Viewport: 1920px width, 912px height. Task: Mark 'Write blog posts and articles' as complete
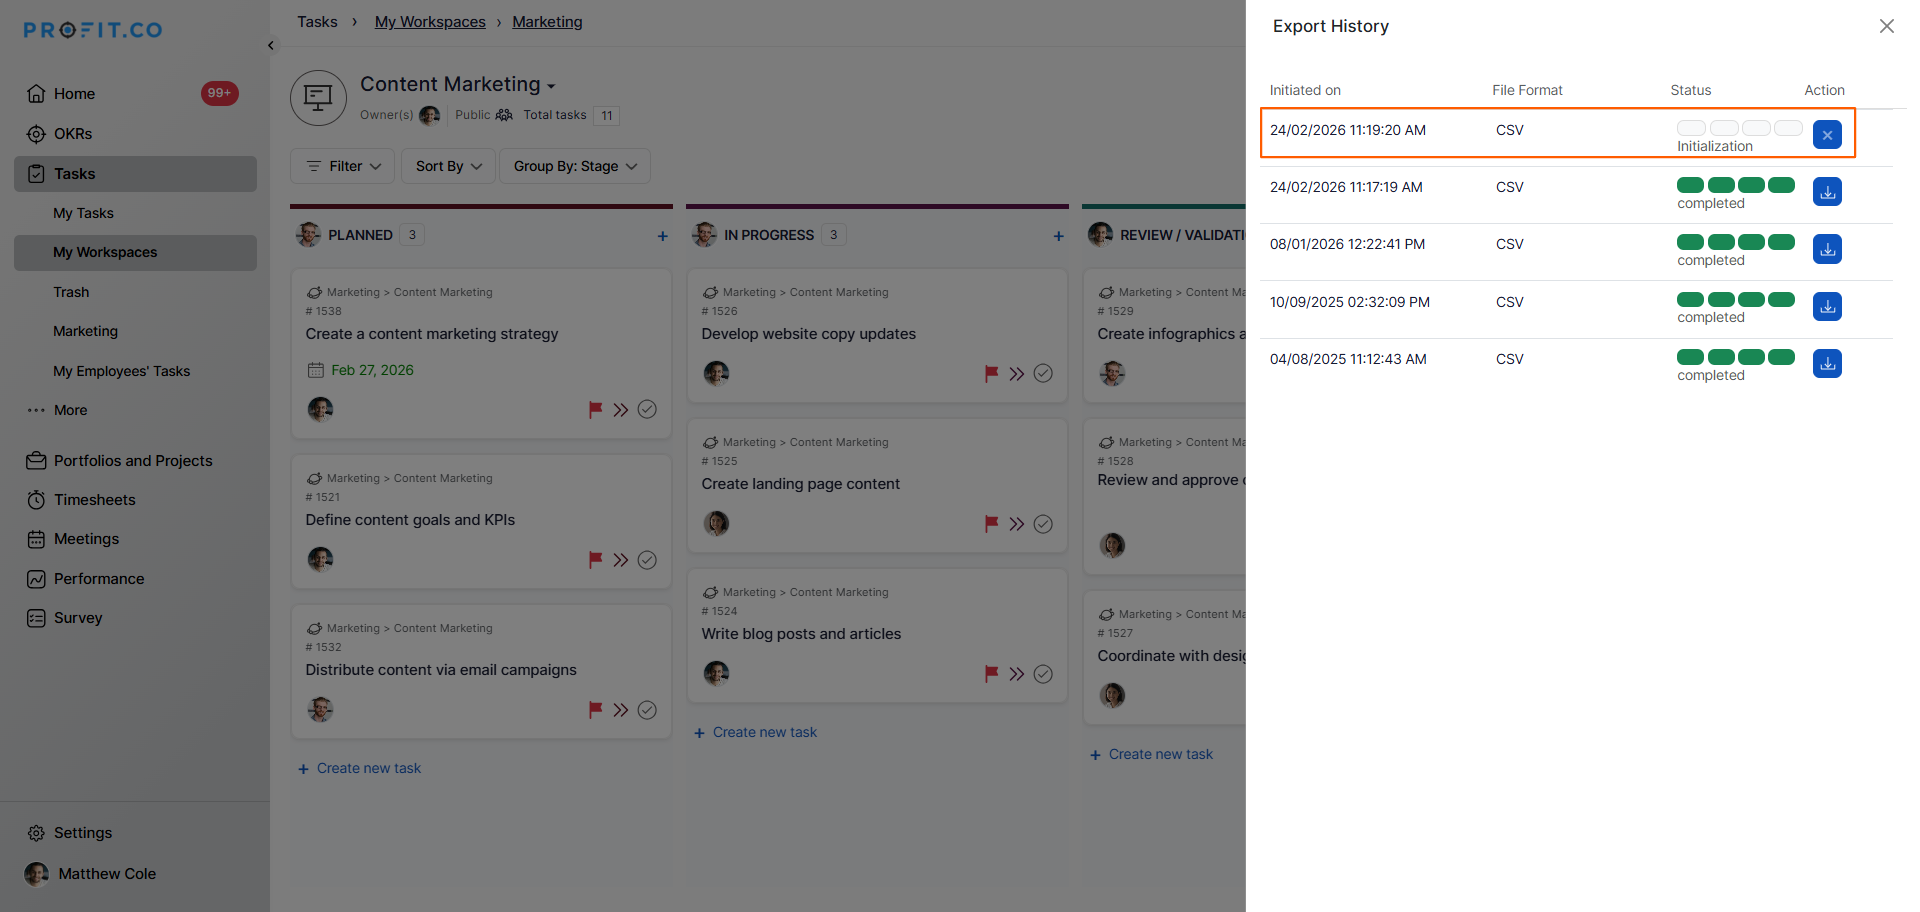(x=1043, y=674)
